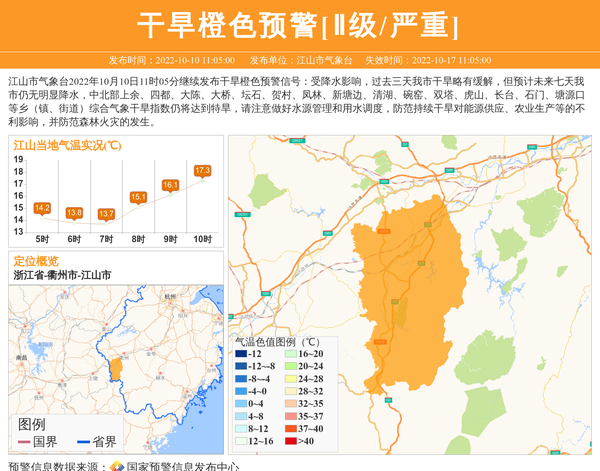Click the National Early Warning Center logo icon
This screenshot has height=471, width=600.
tap(117, 465)
